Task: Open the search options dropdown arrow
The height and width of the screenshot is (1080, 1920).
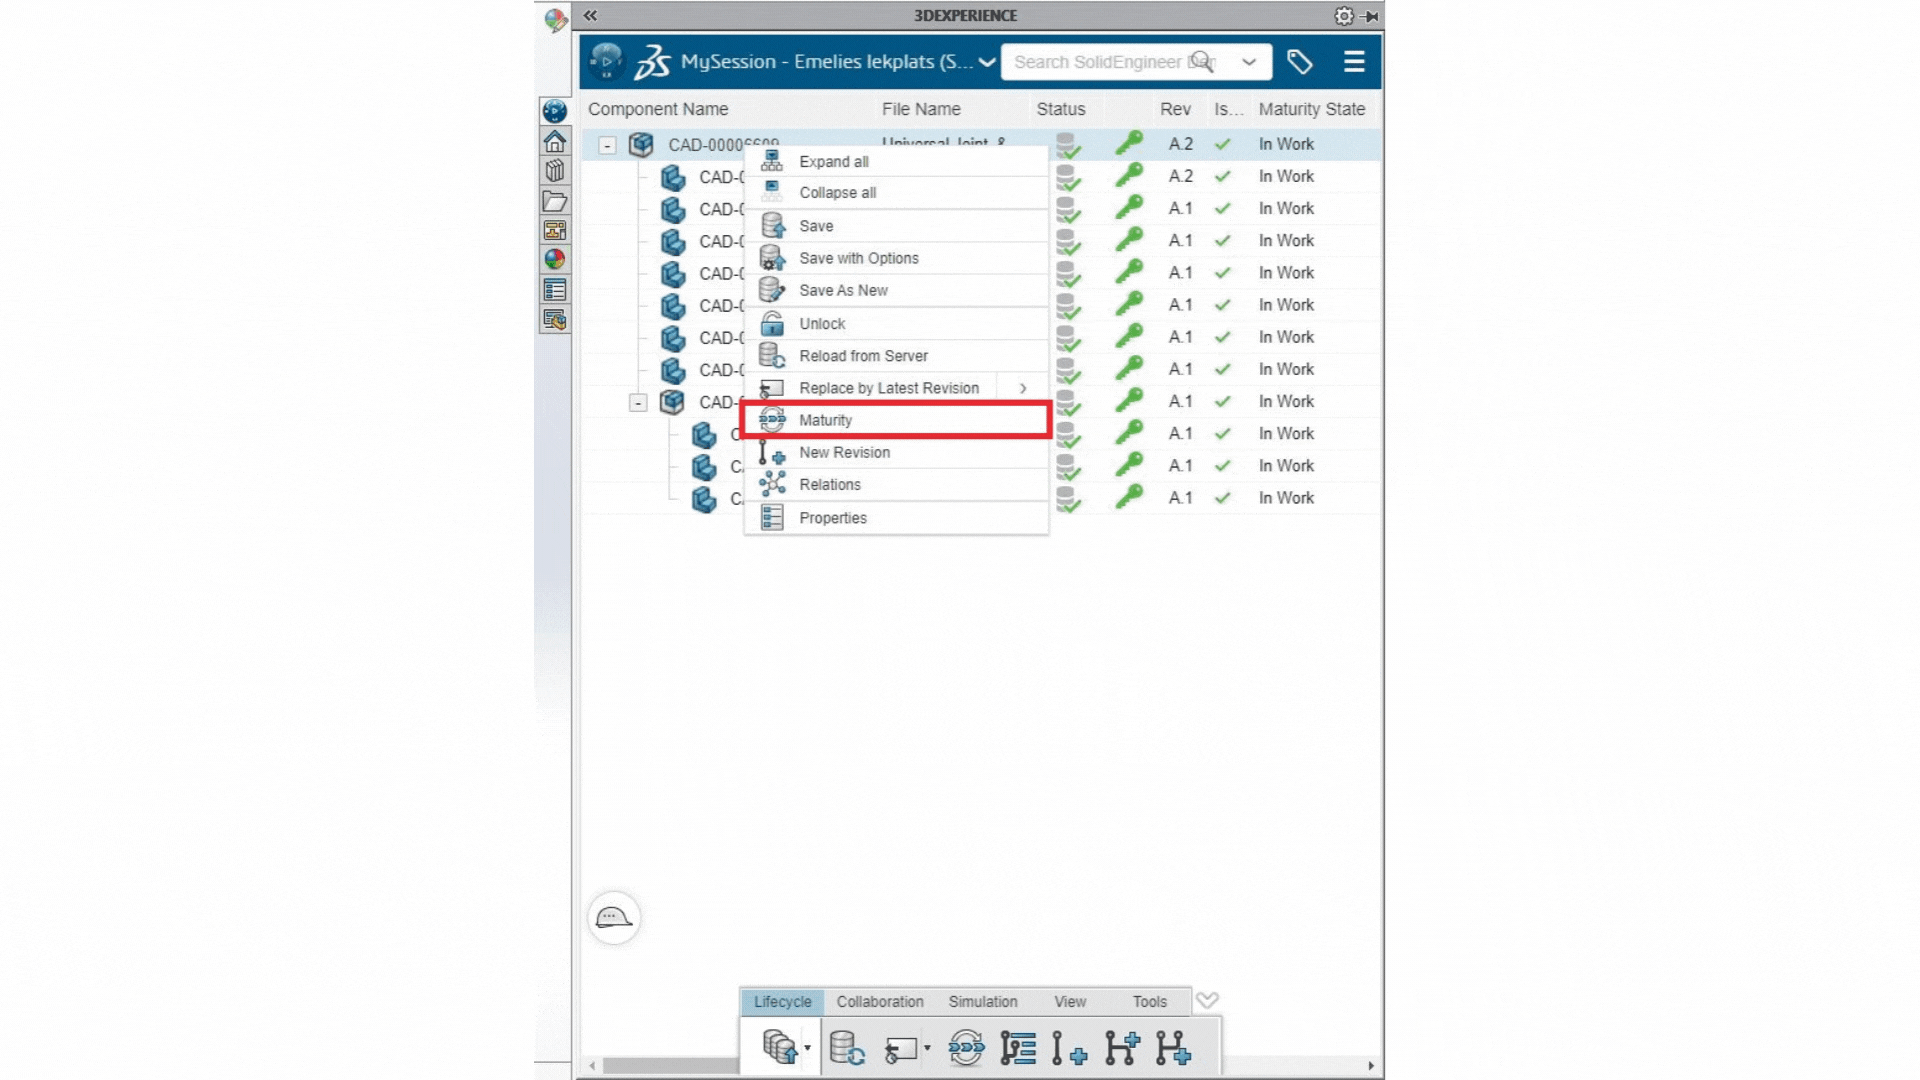Action: tap(1249, 62)
